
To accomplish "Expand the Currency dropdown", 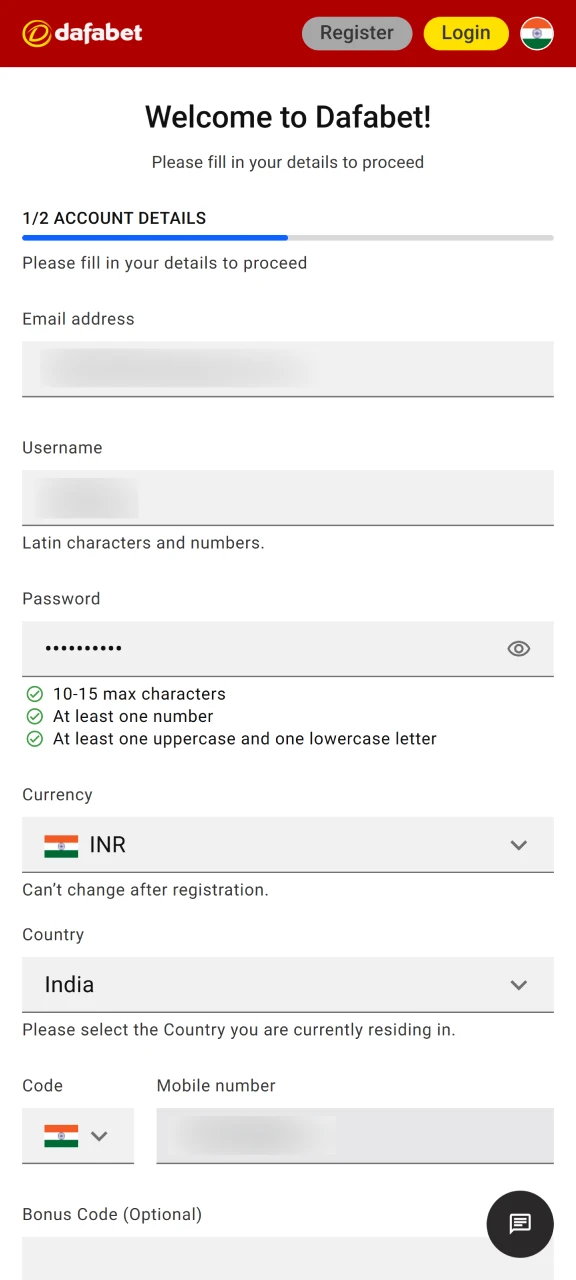I will 519,845.
